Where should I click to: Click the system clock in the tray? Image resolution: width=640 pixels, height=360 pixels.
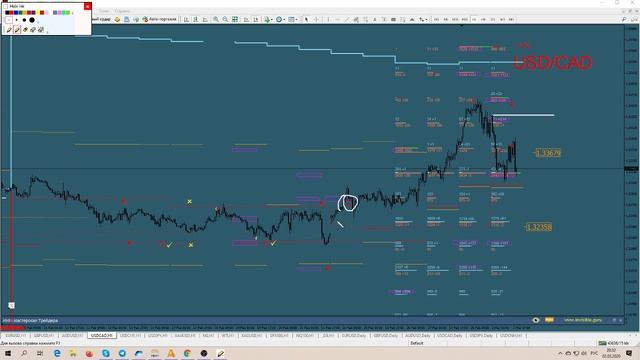click(x=611, y=353)
